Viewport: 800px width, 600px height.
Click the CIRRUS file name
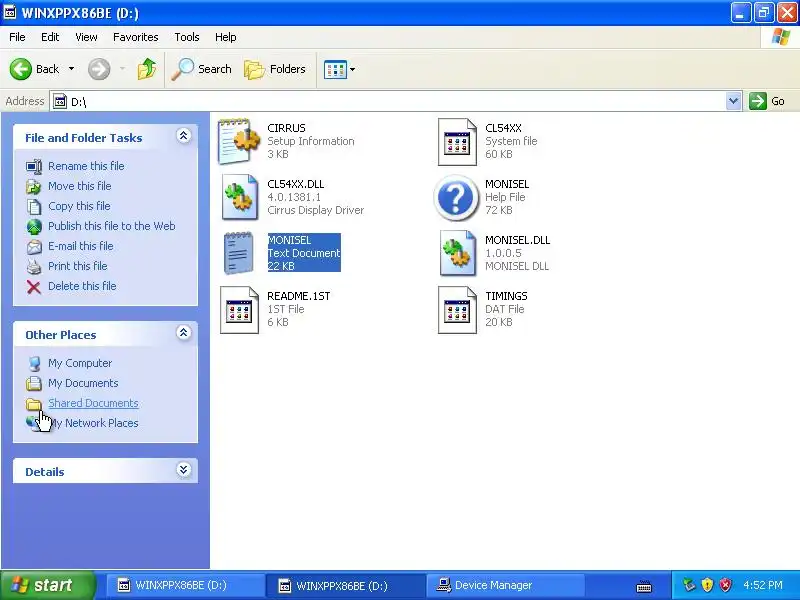286,128
